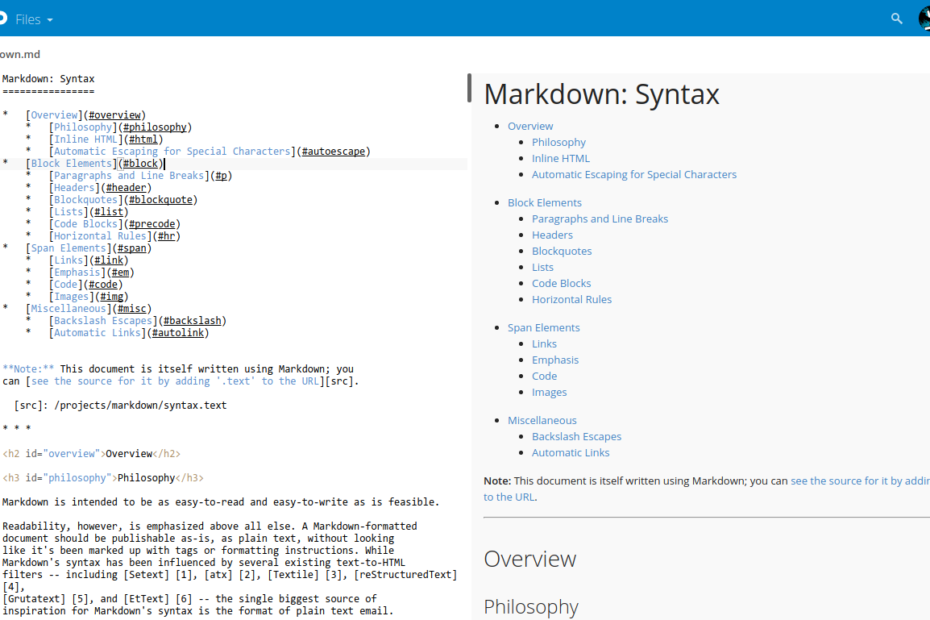Click the '* * *' rule line in editor

pos(17,428)
